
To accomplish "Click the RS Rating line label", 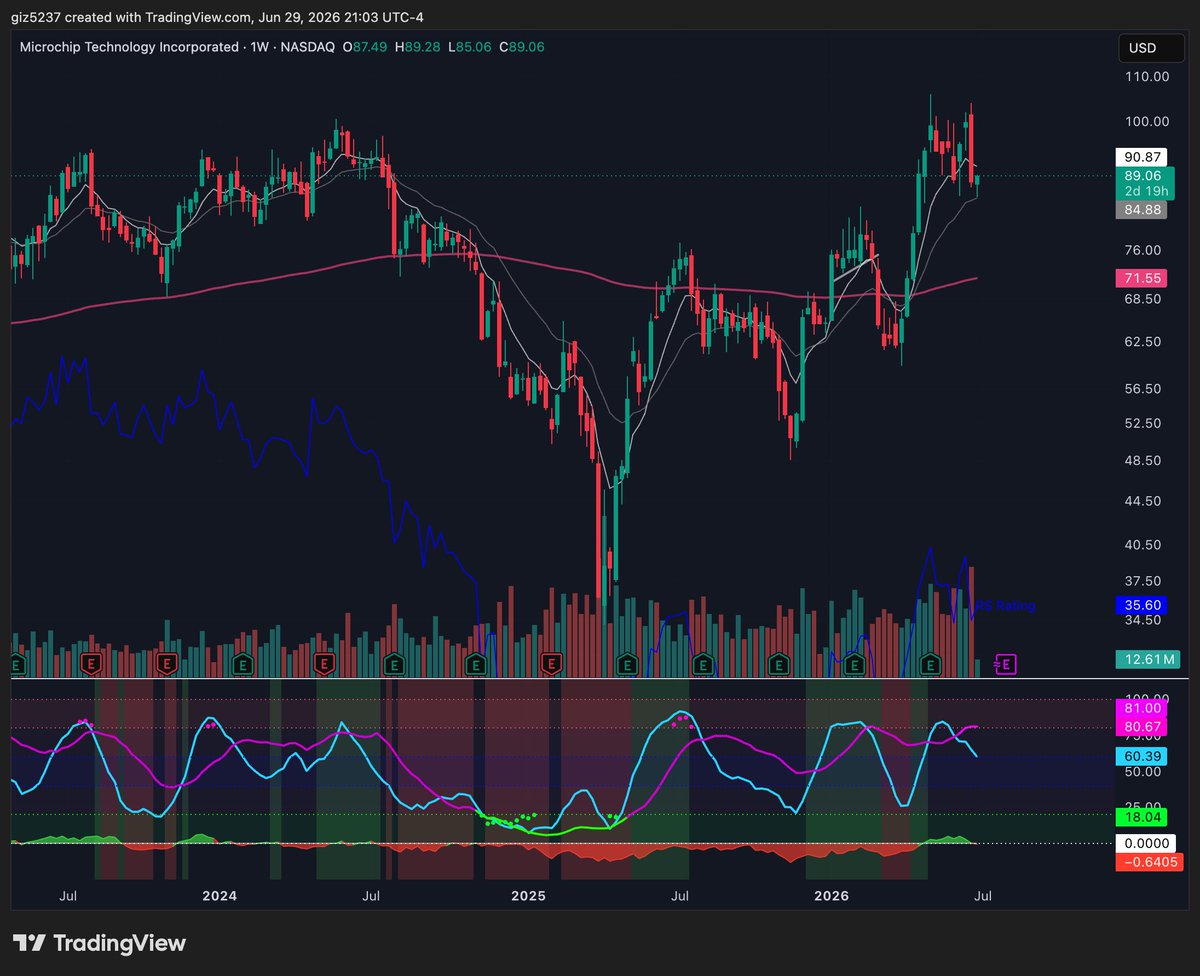I will [1005, 606].
